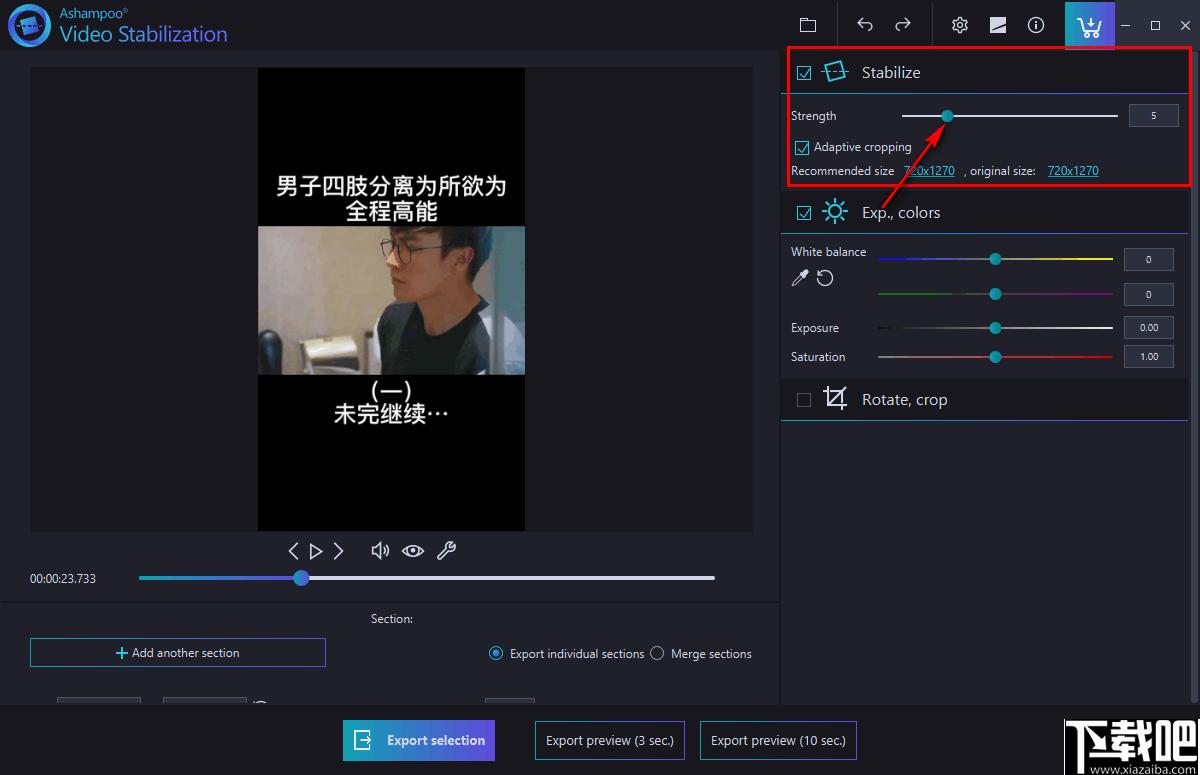Click the Exposure slider handle
This screenshot has height=775, width=1200.
(x=995, y=328)
